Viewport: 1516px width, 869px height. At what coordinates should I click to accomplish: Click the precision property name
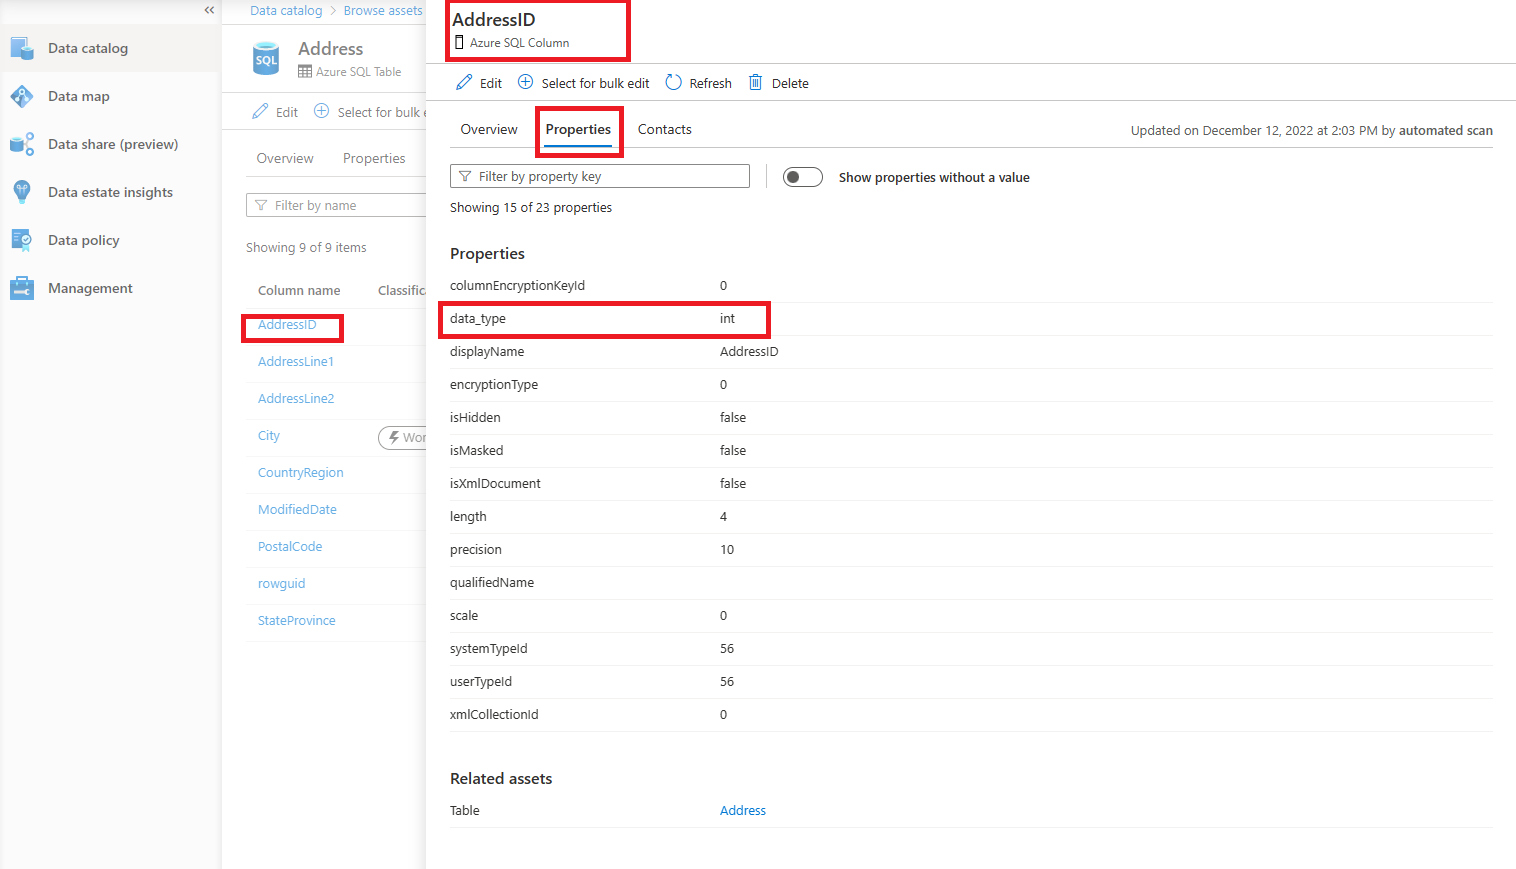pyautogui.click(x=476, y=550)
